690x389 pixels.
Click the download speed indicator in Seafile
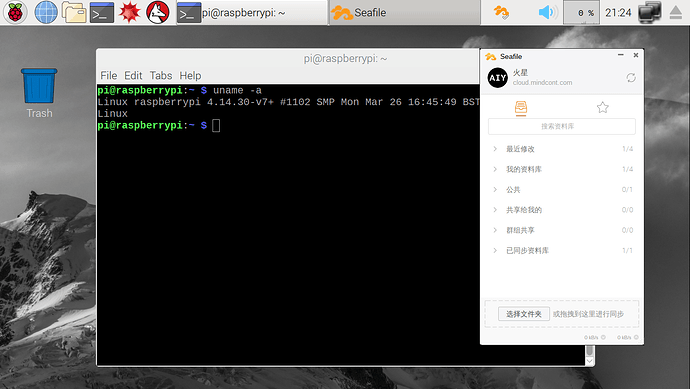point(595,338)
